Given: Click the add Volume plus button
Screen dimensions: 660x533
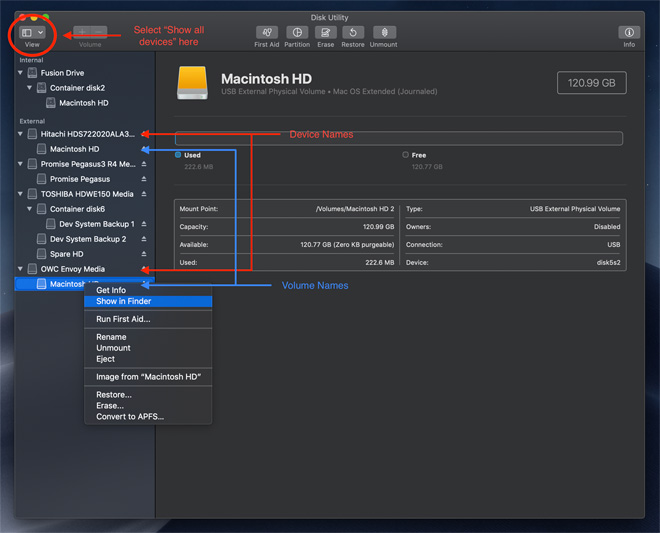Looking at the screenshot, I should (82, 32).
